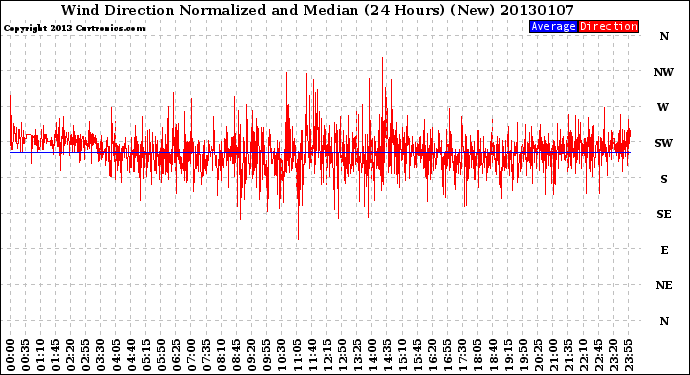Click the 02:55 time label
Screen dimensions: 690x375
[x=86, y=355]
